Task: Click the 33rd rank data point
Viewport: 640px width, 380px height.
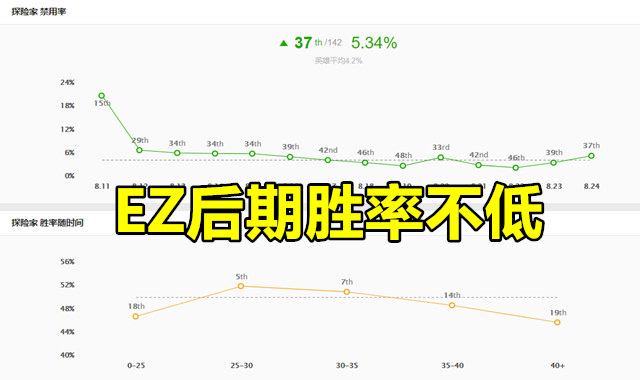Action: 440,157
